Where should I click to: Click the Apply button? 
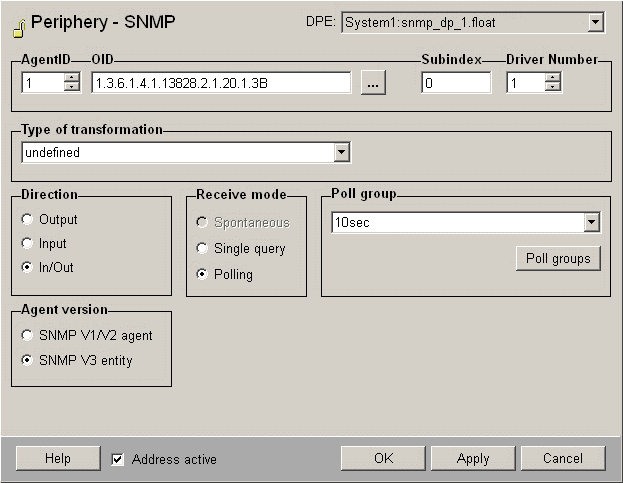[x=473, y=458]
